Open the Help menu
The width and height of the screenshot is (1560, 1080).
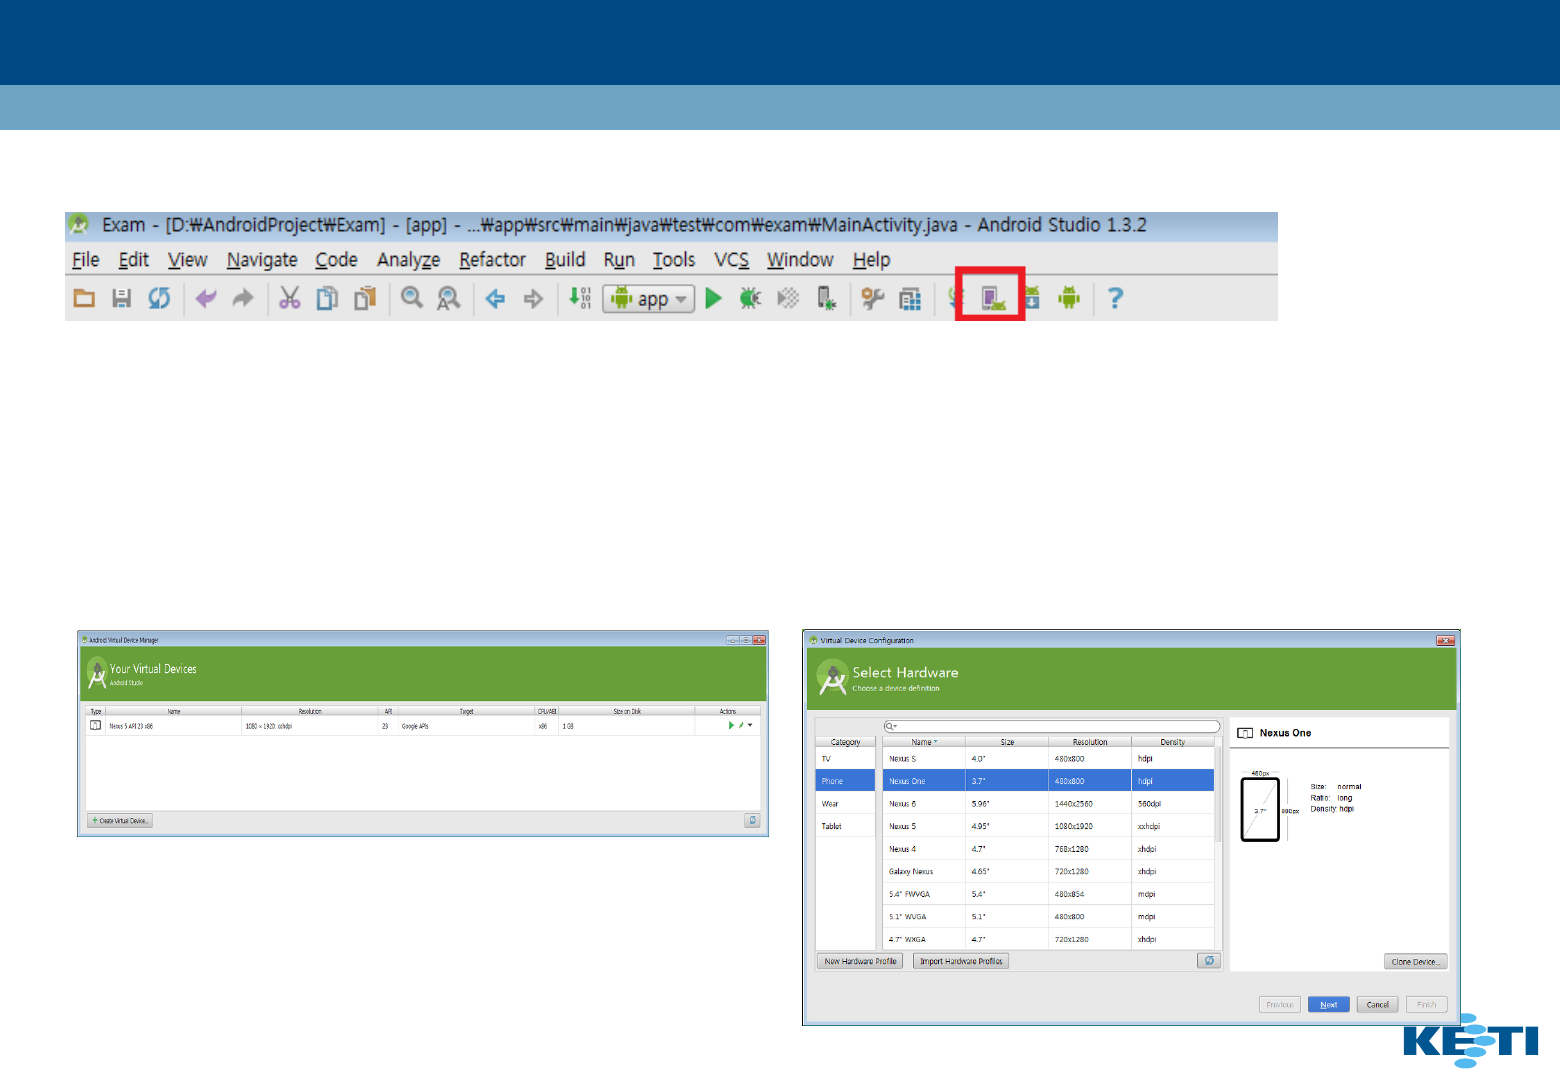[x=872, y=260]
